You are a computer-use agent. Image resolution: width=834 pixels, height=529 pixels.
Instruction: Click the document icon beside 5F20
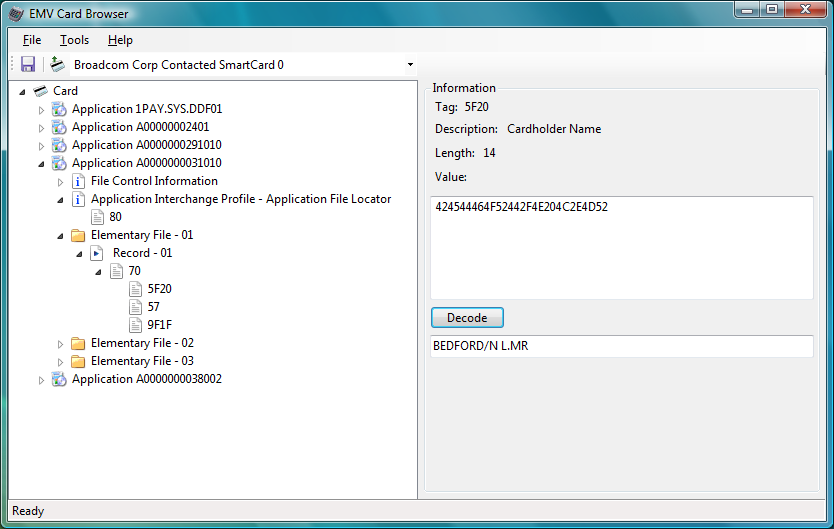click(x=136, y=289)
